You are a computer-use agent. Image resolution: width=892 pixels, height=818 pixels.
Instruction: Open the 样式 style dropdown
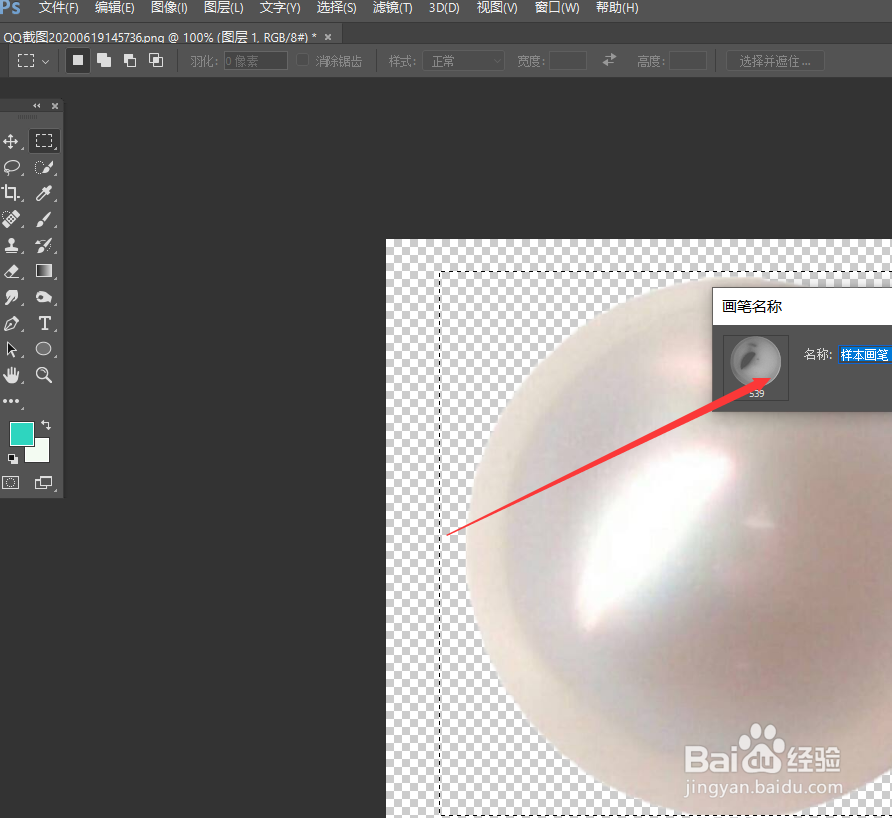coord(463,61)
